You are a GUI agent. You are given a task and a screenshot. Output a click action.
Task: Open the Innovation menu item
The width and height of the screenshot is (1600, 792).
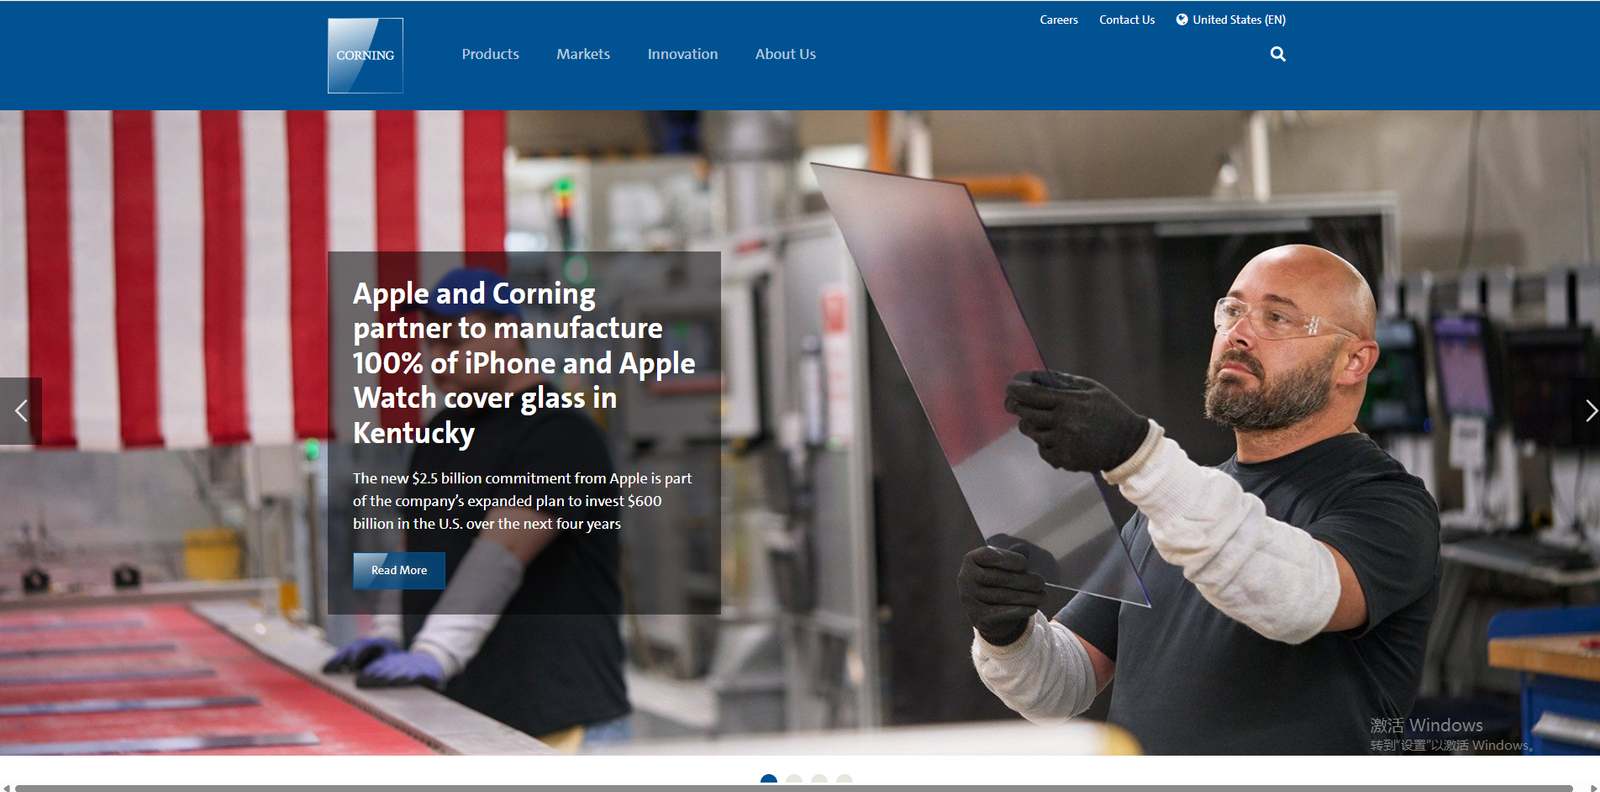(x=682, y=54)
